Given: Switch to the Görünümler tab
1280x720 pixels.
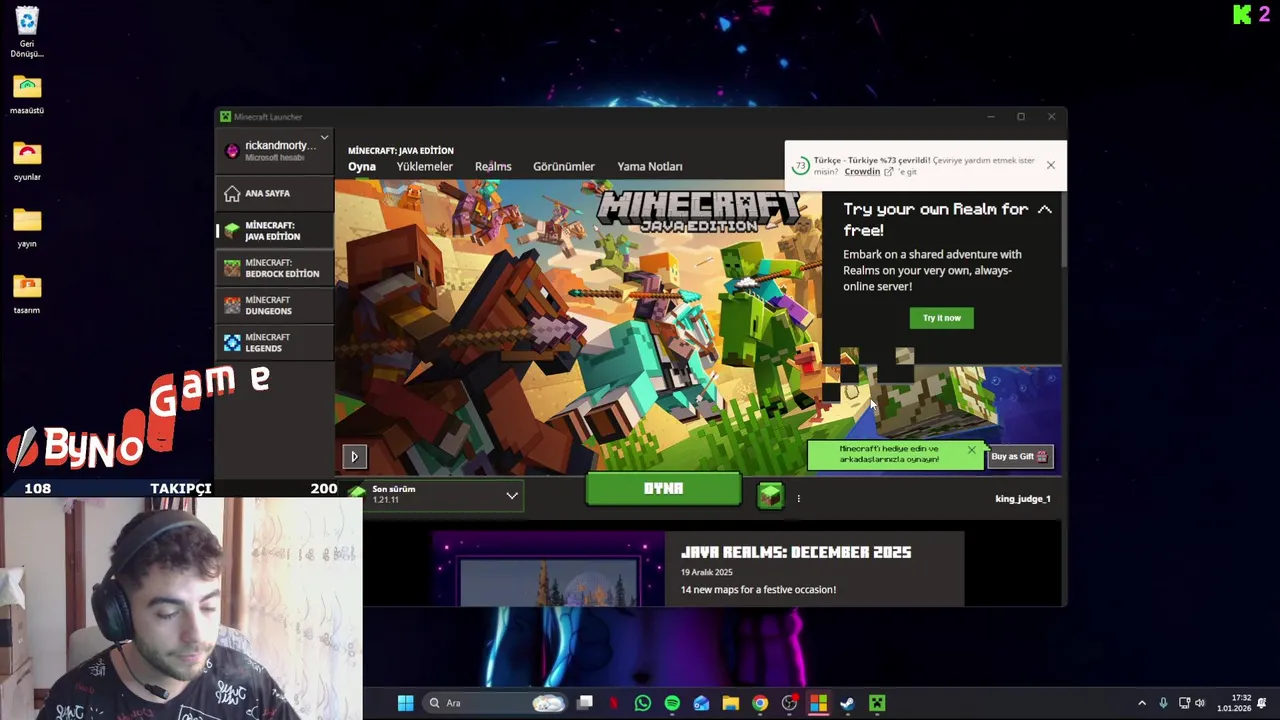Looking at the screenshot, I should (x=564, y=167).
